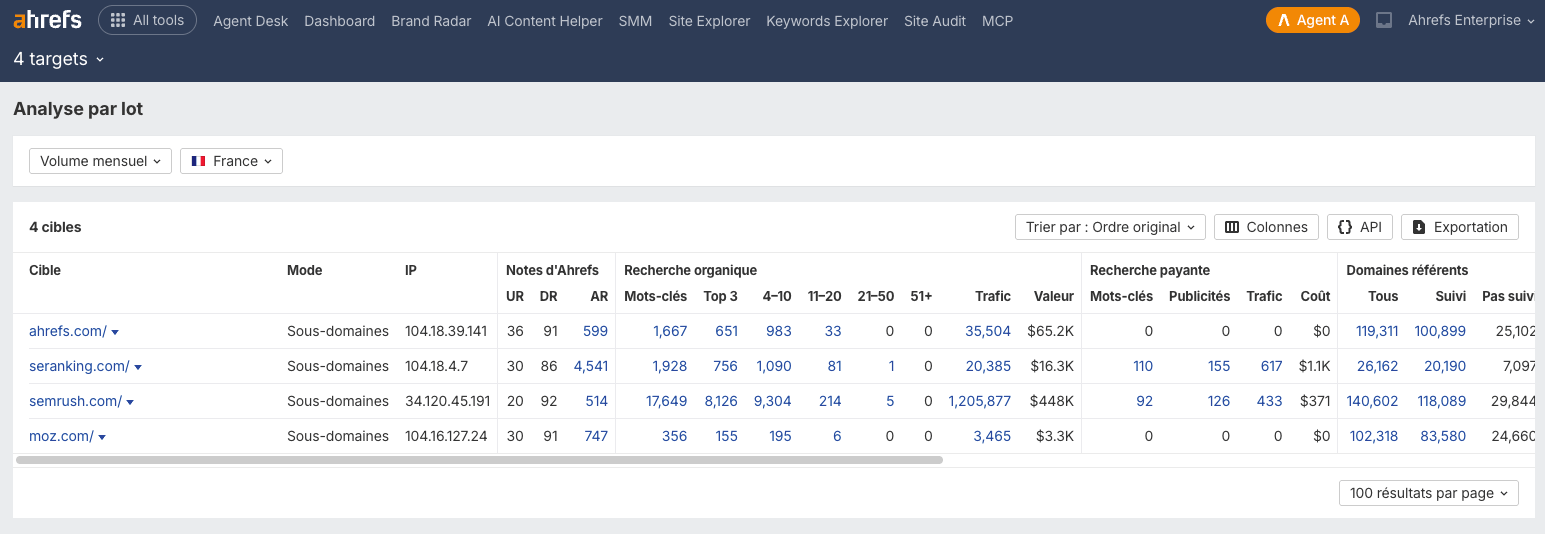
Task: Click the Ahrefs logo
Action: tap(47, 20)
